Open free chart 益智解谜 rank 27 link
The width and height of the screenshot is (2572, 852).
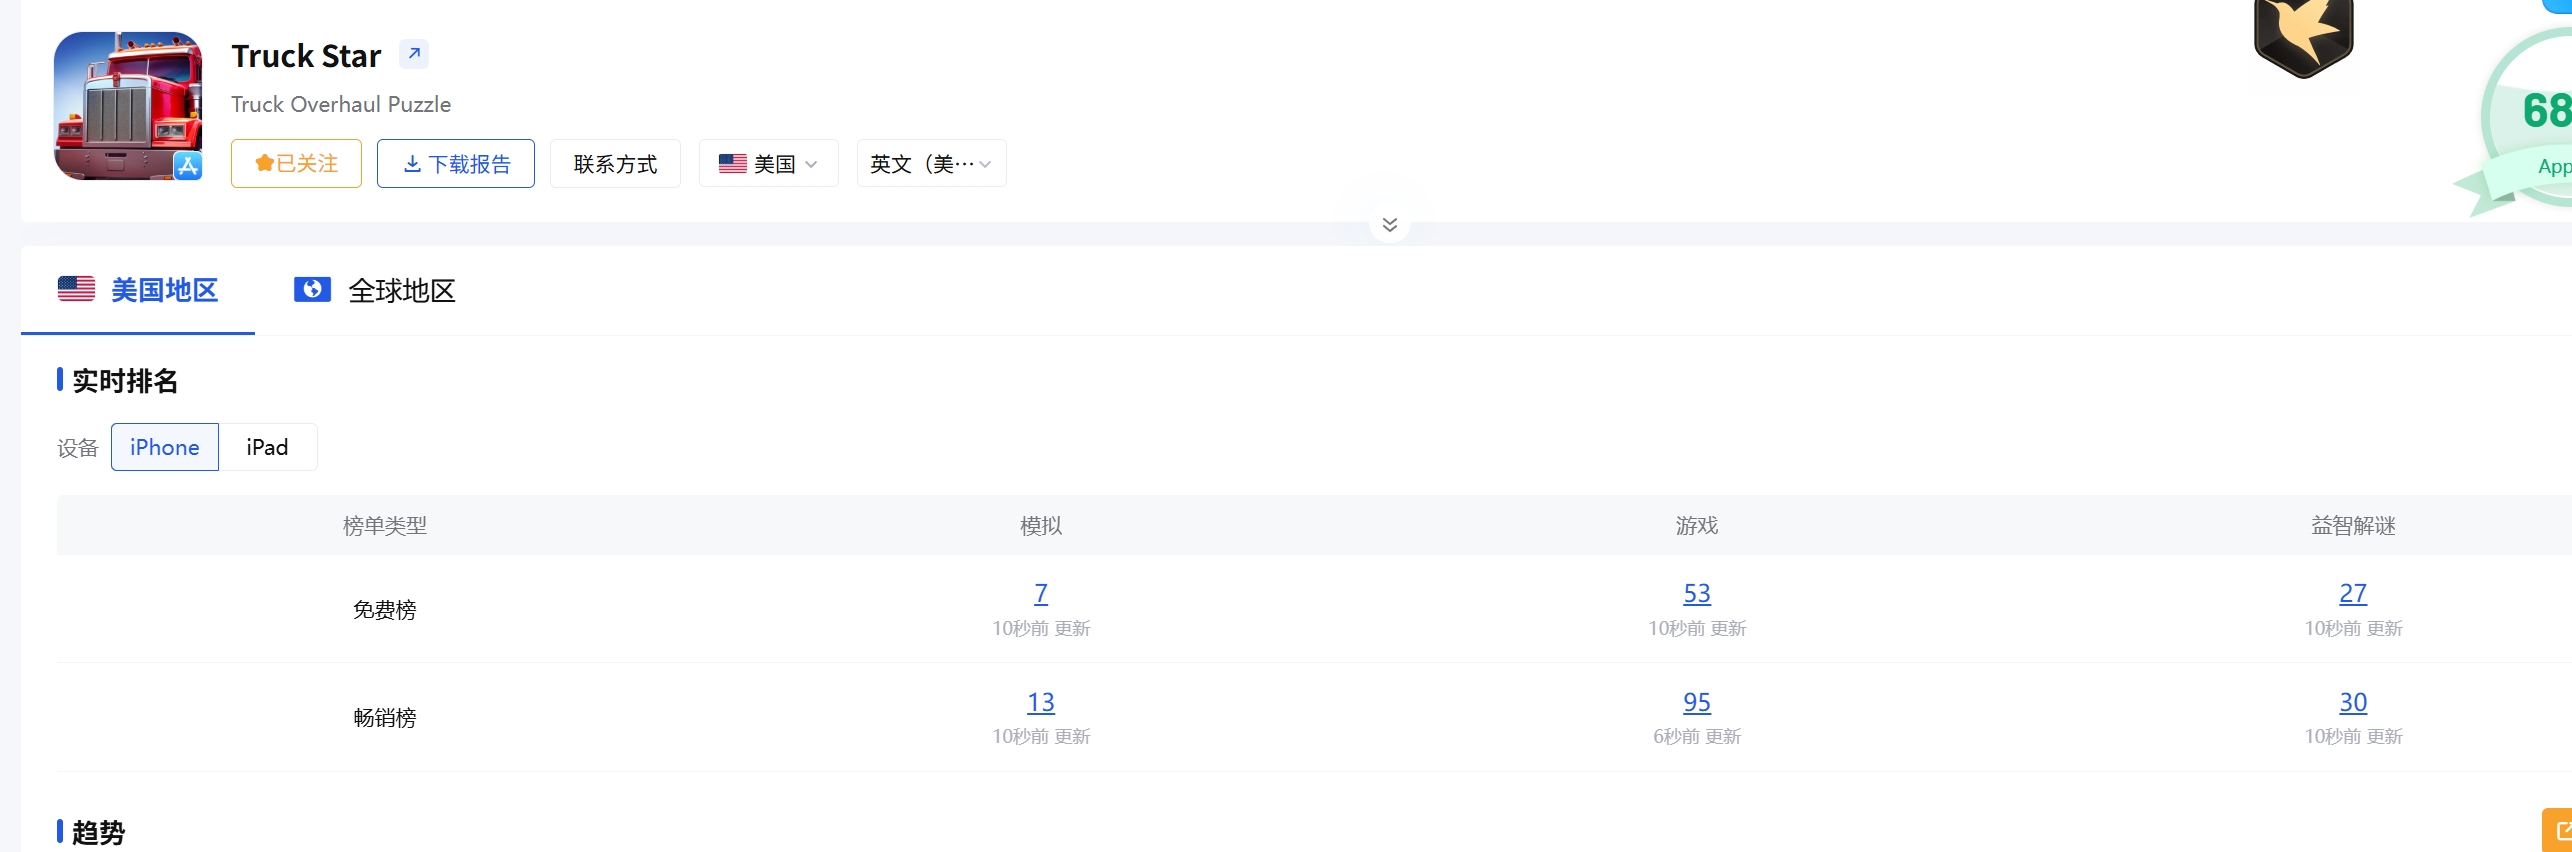point(2353,593)
